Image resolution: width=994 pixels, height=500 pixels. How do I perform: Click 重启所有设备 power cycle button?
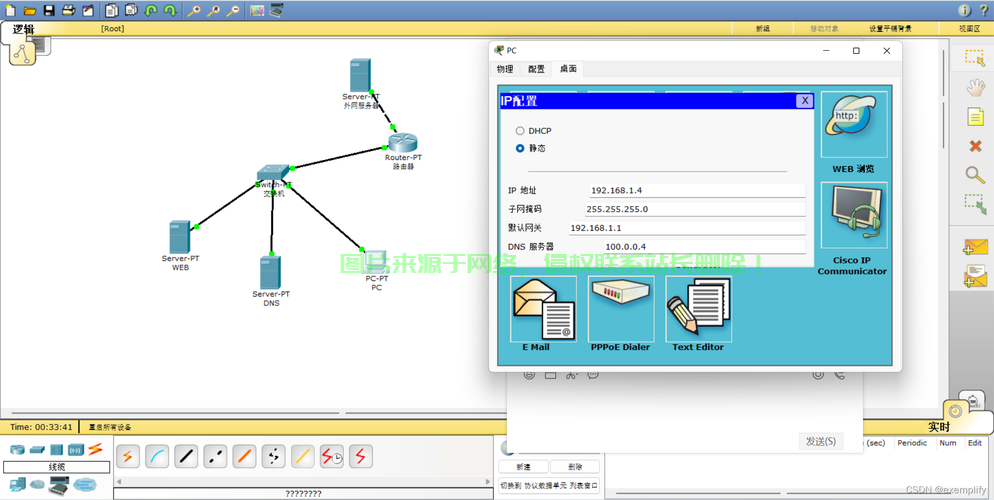pyautogui.click(x=110, y=427)
